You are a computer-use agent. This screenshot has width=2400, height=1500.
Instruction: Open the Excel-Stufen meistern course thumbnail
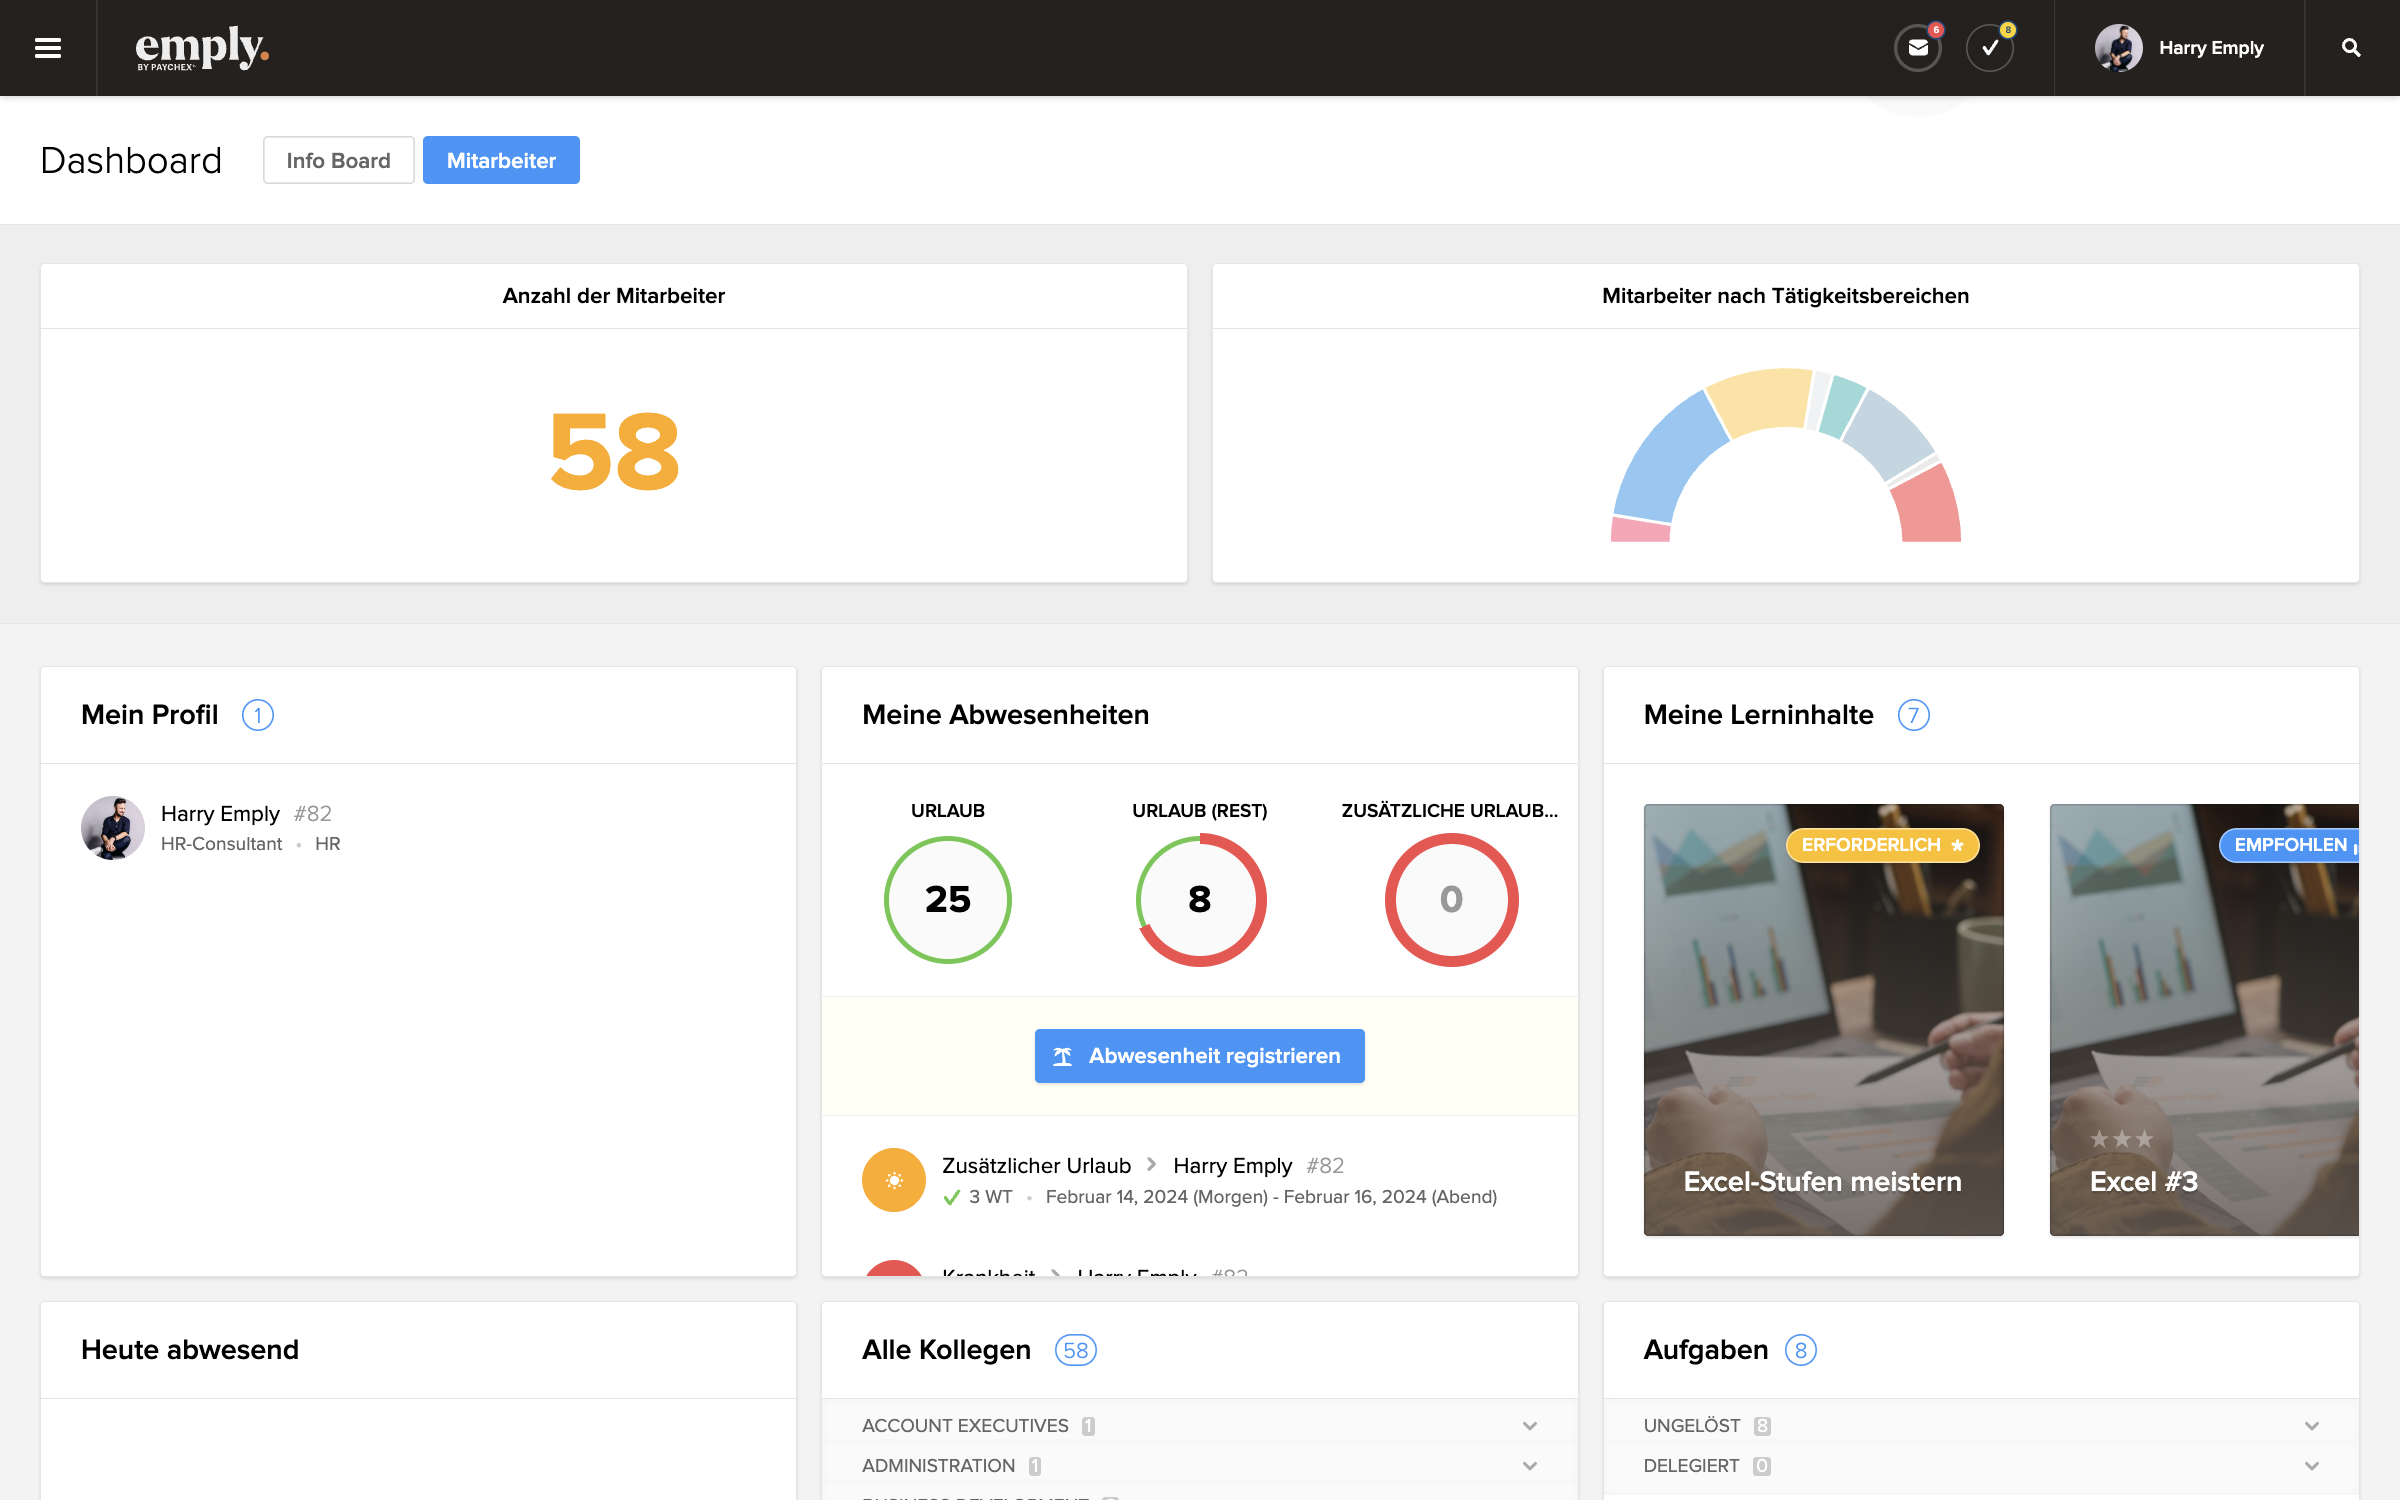coord(1823,1020)
